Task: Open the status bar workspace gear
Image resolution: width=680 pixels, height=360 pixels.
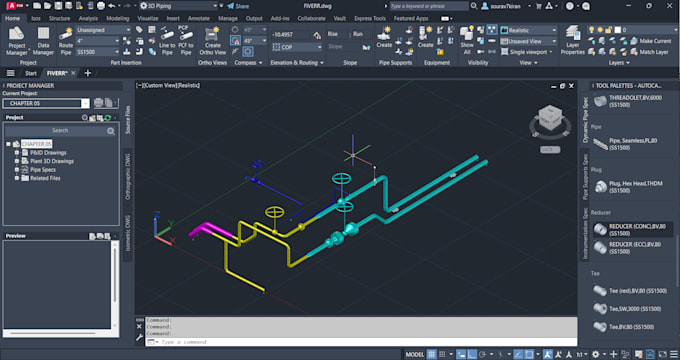Action: (x=595, y=354)
